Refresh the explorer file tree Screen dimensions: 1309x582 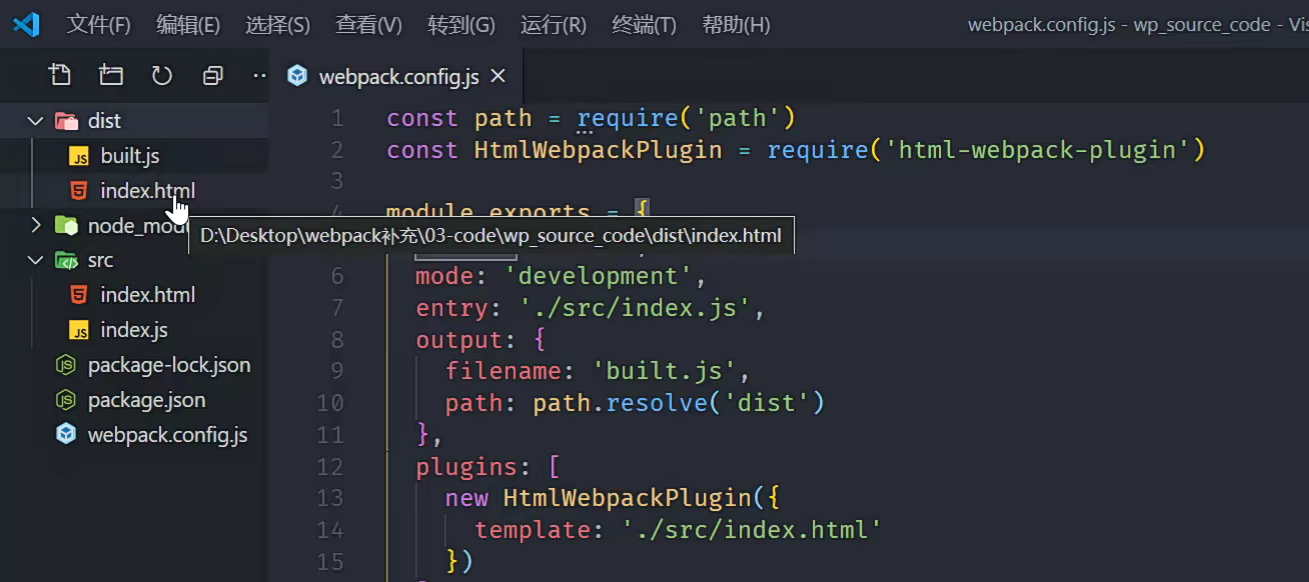pyautogui.click(x=162, y=75)
